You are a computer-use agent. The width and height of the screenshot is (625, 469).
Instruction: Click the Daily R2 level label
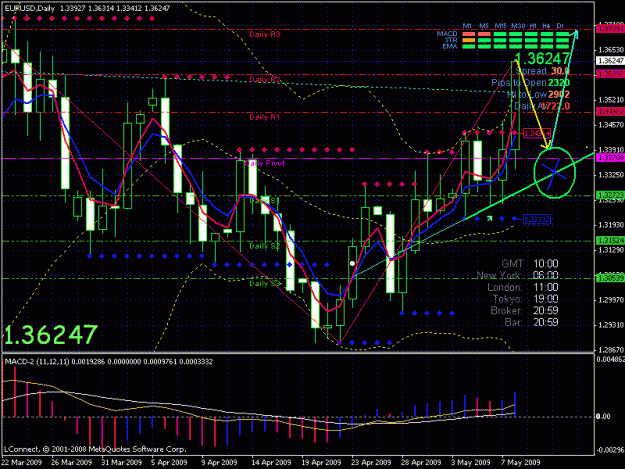[x=265, y=80]
